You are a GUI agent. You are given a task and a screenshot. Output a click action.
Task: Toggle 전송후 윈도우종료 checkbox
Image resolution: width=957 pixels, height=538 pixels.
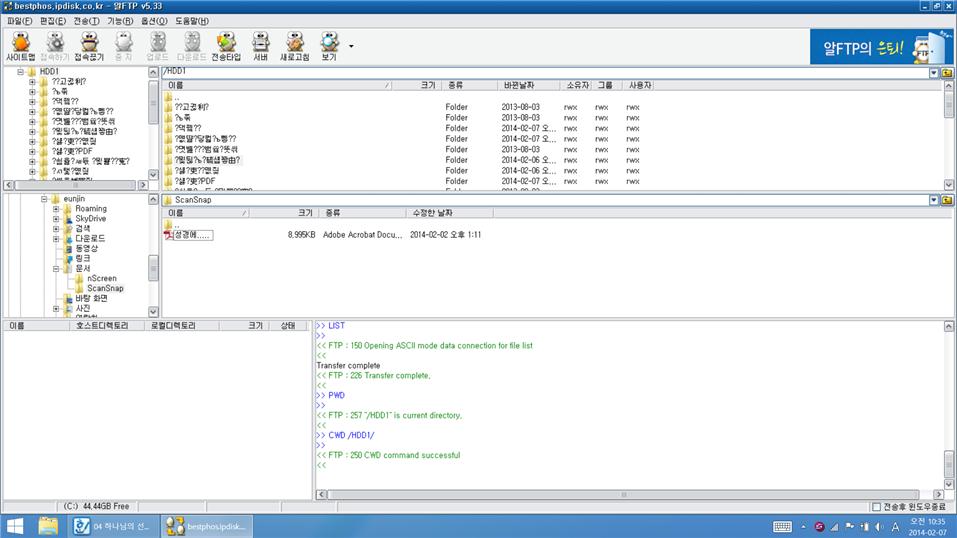coord(876,507)
